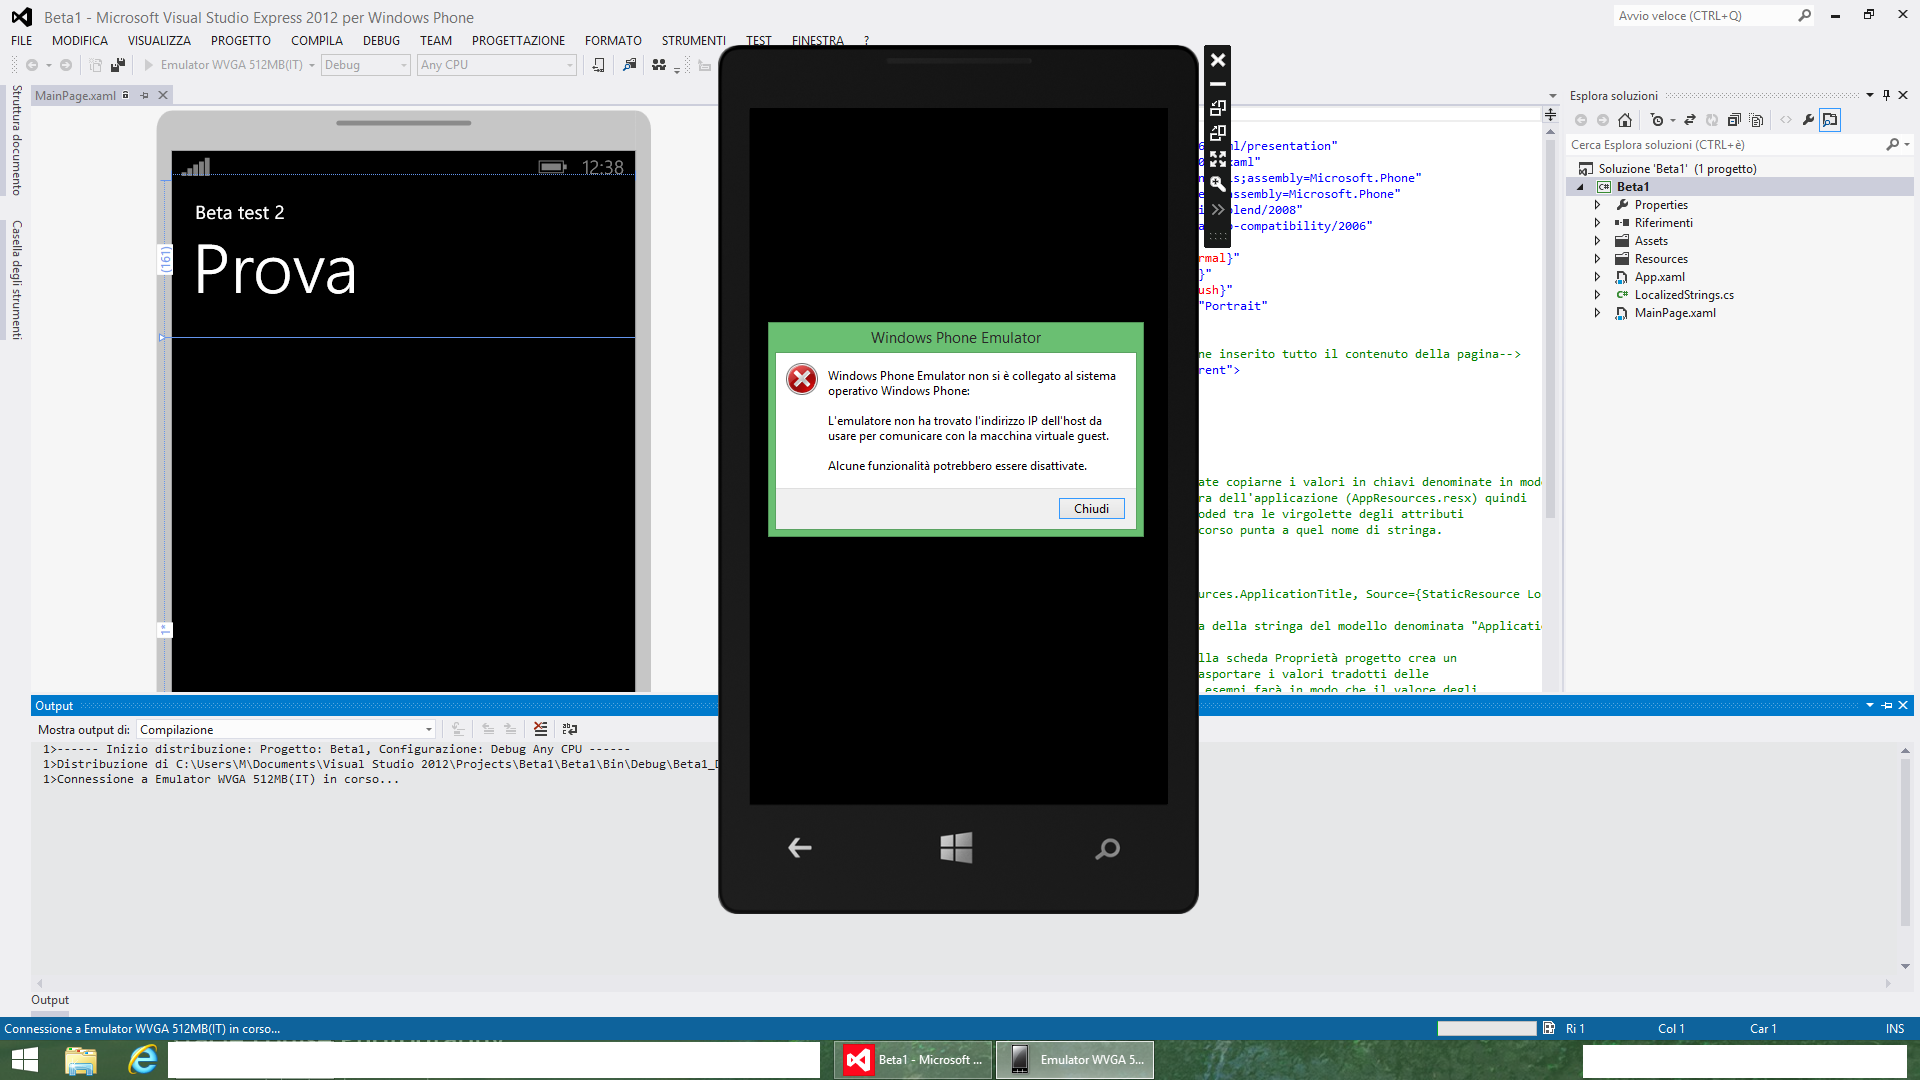Click Chiudi in the emulator error dialog
This screenshot has width=1920, height=1080.
point(1091,509)
